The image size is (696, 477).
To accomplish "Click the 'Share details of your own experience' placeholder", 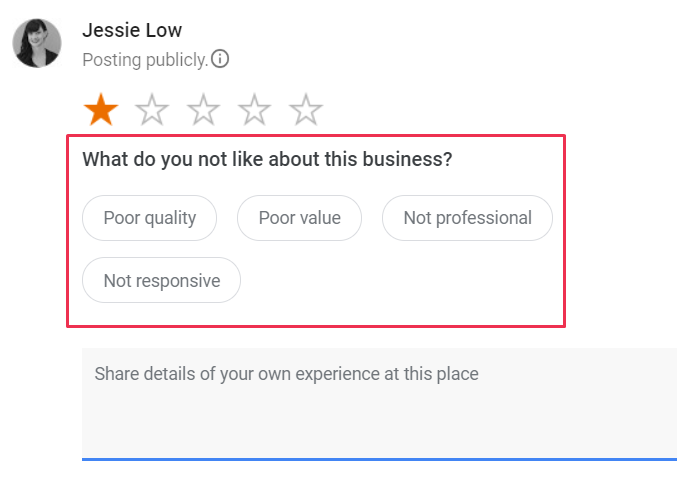I will click(x=286, y=375).
